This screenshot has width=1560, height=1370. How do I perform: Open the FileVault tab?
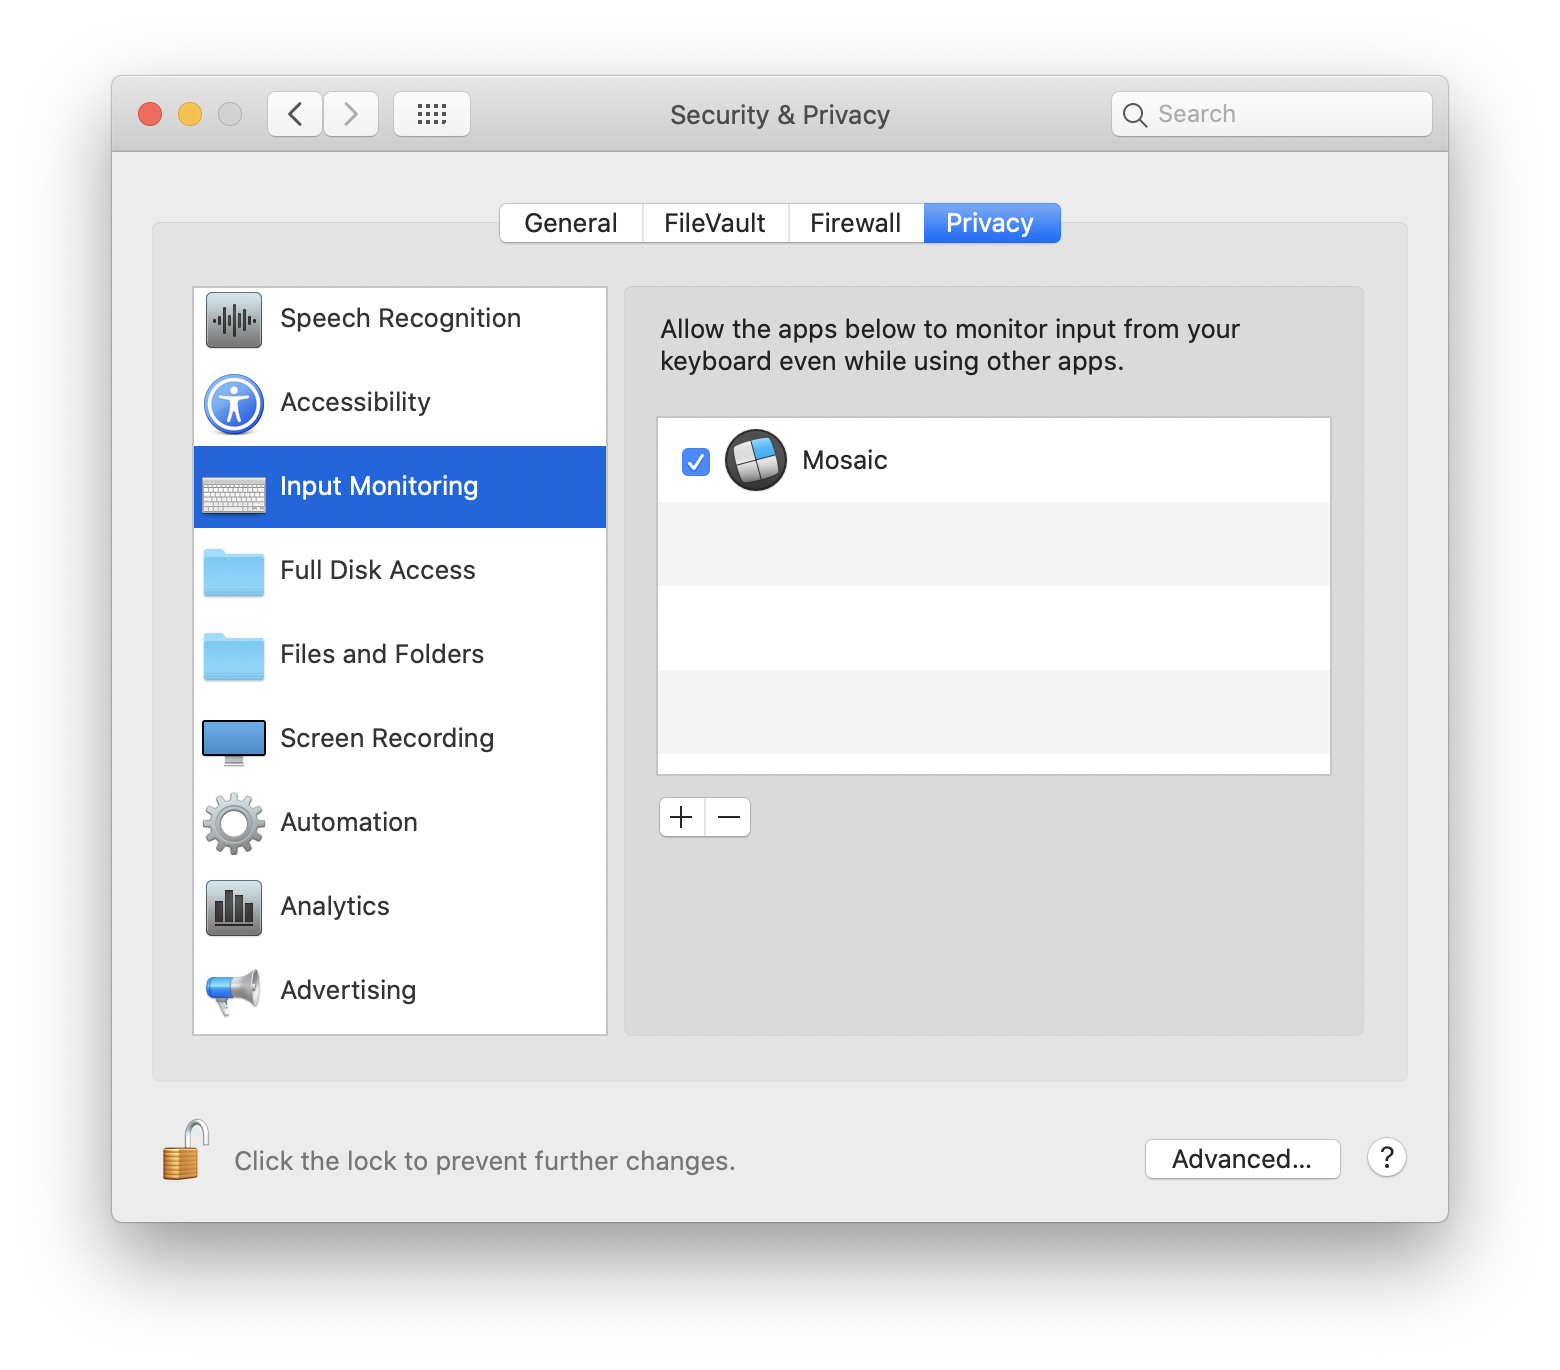pyautogui.click(x=715, y=223)
